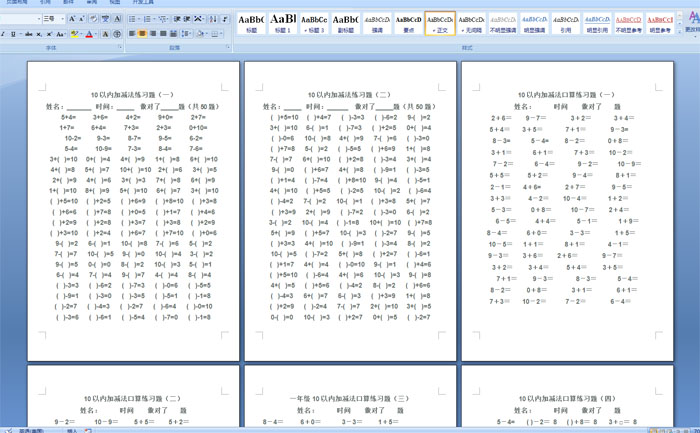
Task: Open the Asian Layout tool
Action: [x=199, y=19]
